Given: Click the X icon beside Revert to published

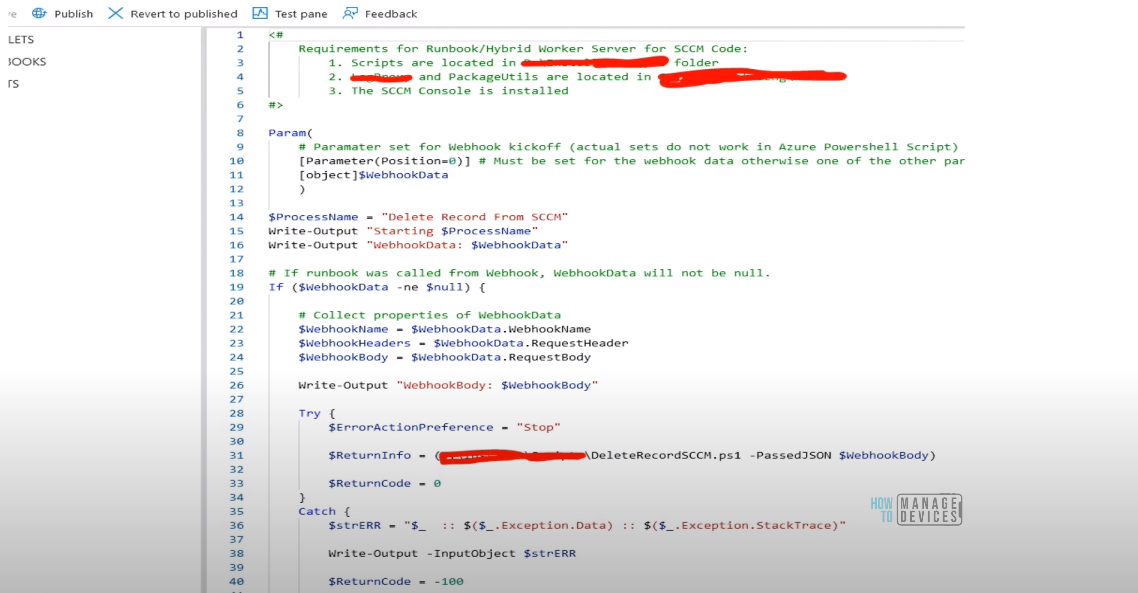Looking at the screenshot, I should click(118, 13).
